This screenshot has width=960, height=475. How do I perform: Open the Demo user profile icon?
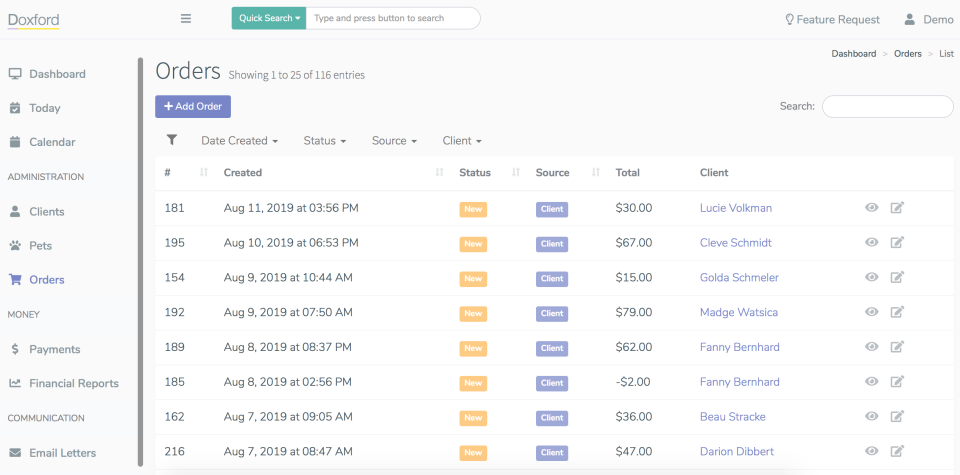[910, 19]
